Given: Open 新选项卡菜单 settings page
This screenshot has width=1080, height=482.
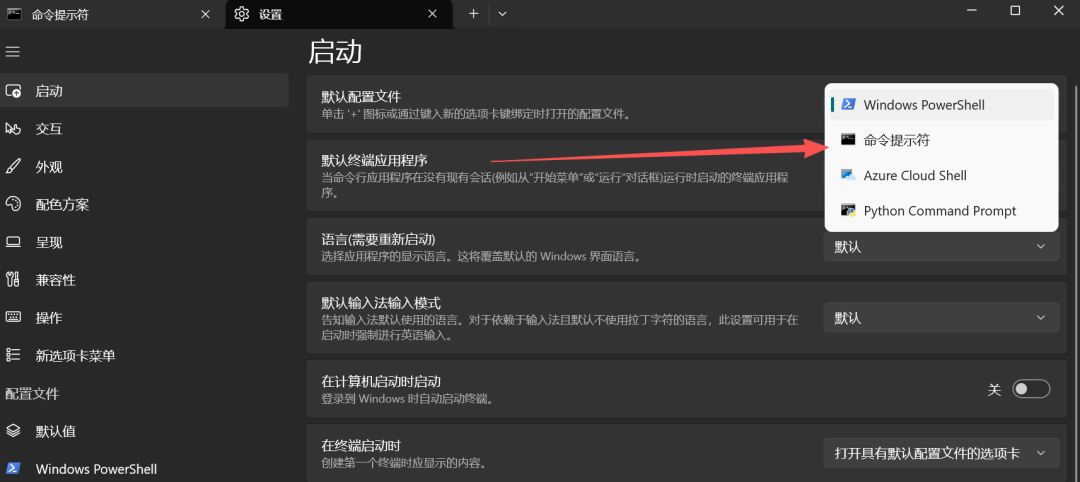Looking at the screenshot, I should 75,355.
